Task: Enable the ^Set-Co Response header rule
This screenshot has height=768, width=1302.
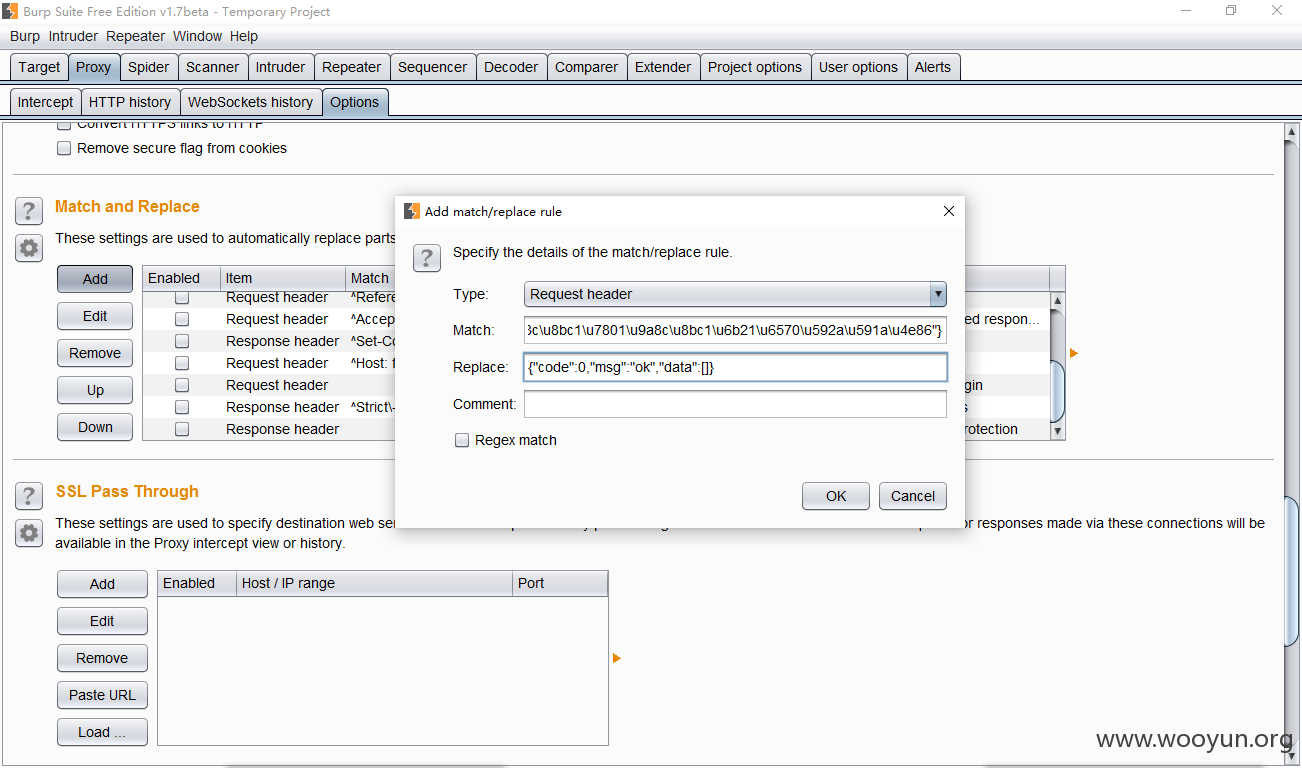Action: click(182, 341)
